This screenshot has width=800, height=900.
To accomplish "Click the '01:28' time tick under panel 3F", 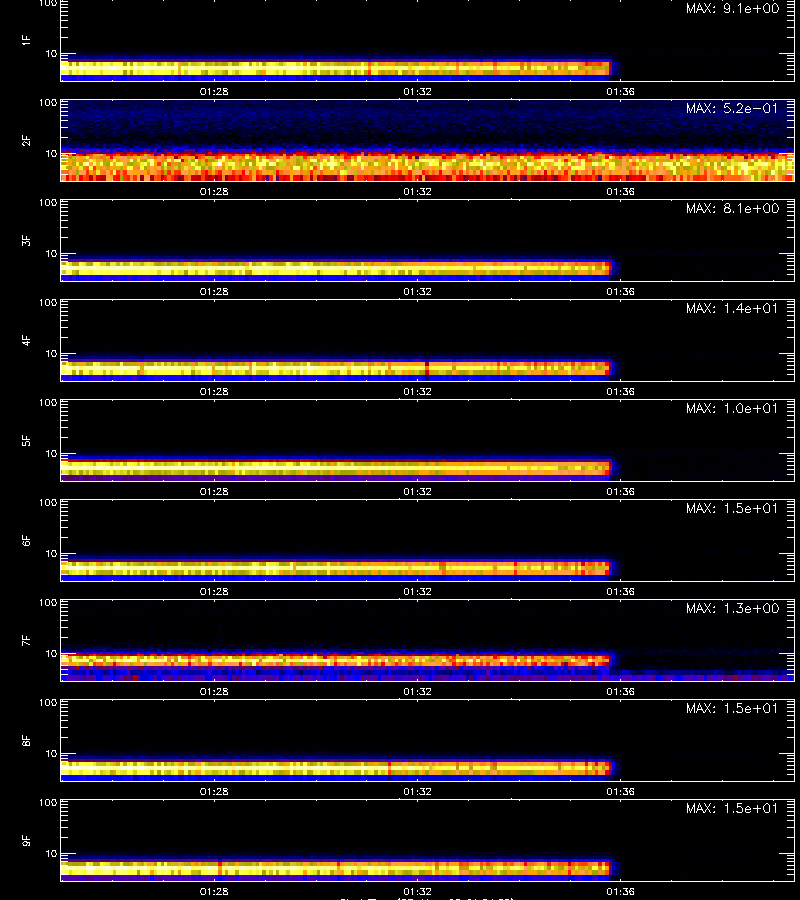I will (214, 292).
